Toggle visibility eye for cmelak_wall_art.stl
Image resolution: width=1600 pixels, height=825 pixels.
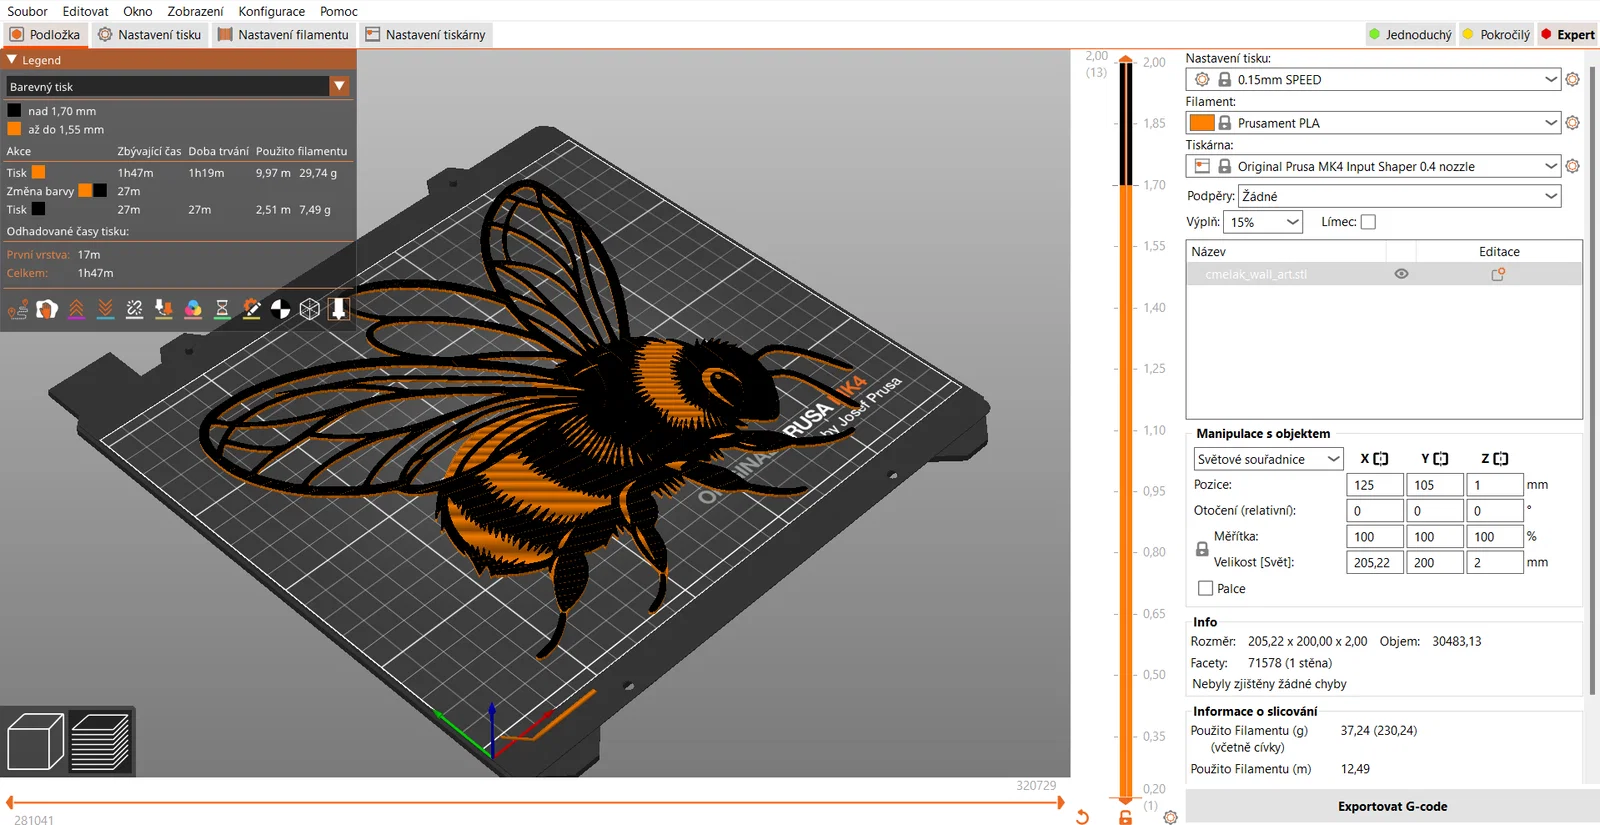tap(1401, 274)
